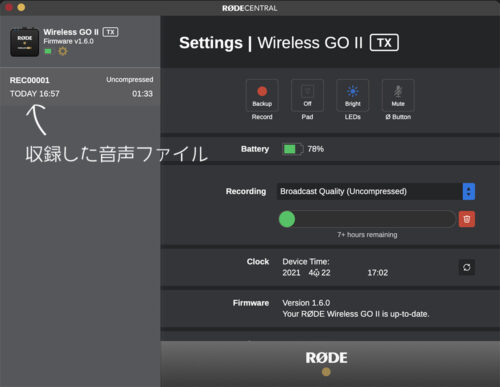The width and height of the screenshot is (500, 387).
Task: Toggle the Pad Off setting button
Action: (x=307, y=95)
